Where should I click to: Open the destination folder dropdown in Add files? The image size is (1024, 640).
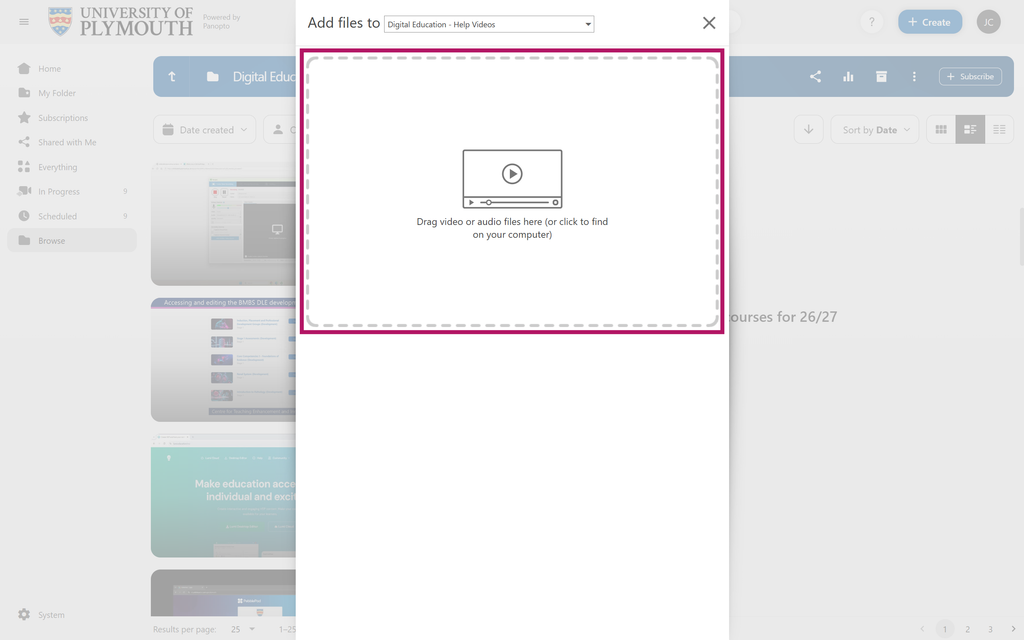pyautogui.click(x=489, y=24)
